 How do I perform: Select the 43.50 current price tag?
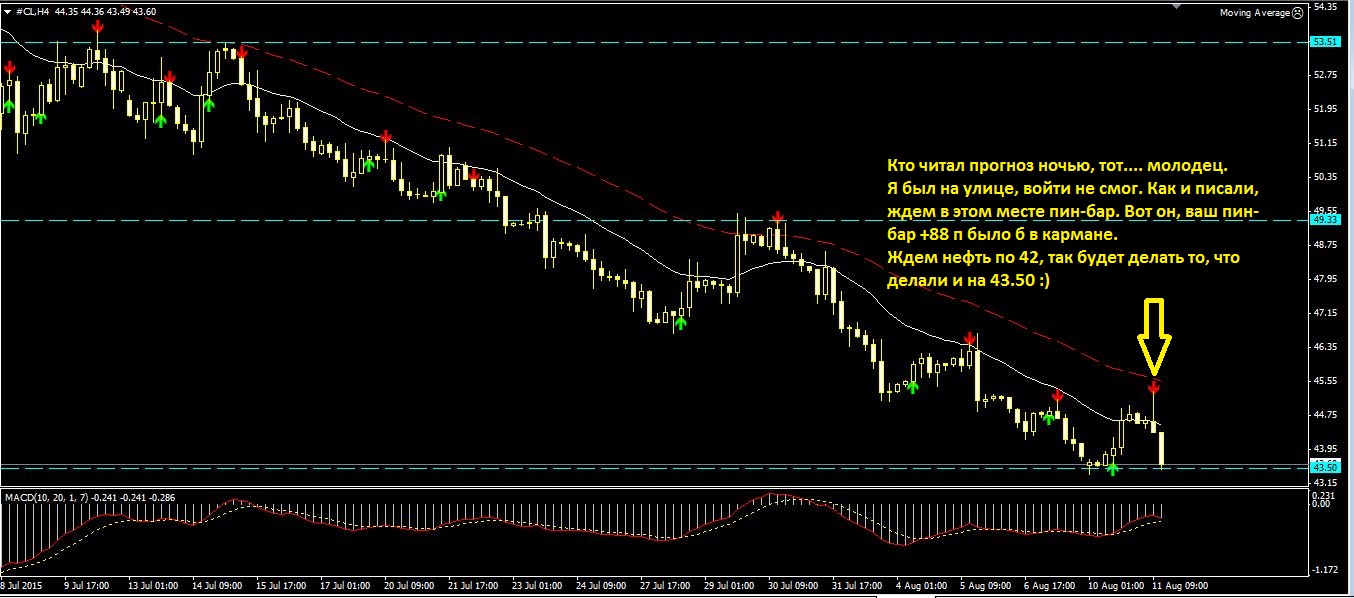coord(1325,467)
